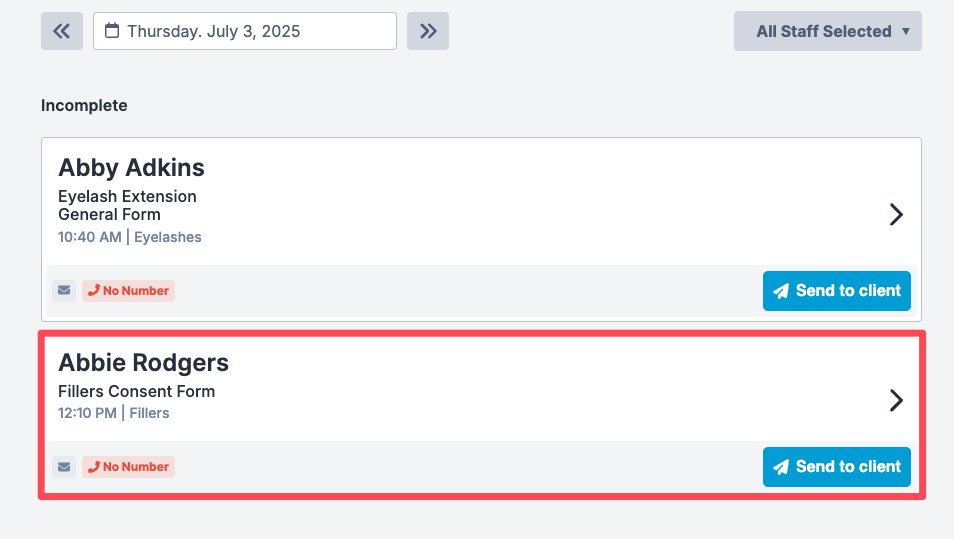Advance to next day with double-right arrows

(x=428, y=31)
